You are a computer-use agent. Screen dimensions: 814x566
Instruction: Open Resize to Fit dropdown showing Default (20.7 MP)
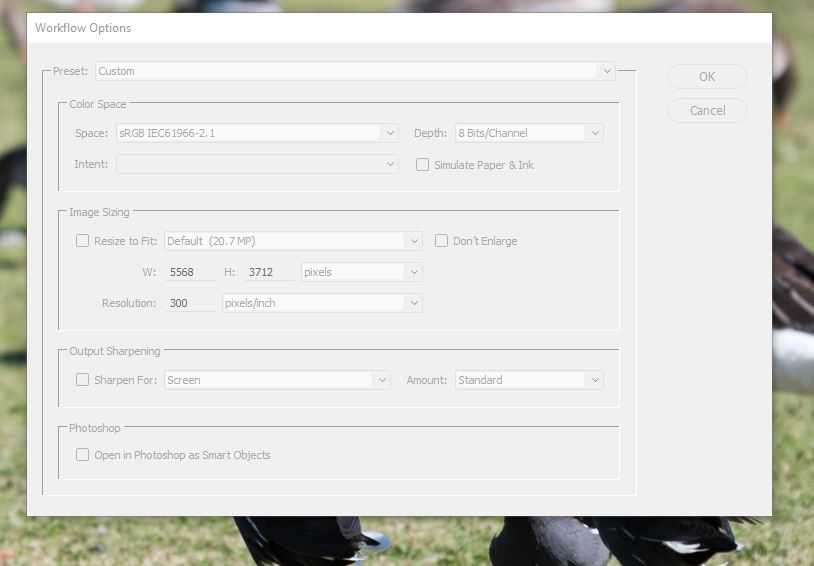(x=293, y=241)
